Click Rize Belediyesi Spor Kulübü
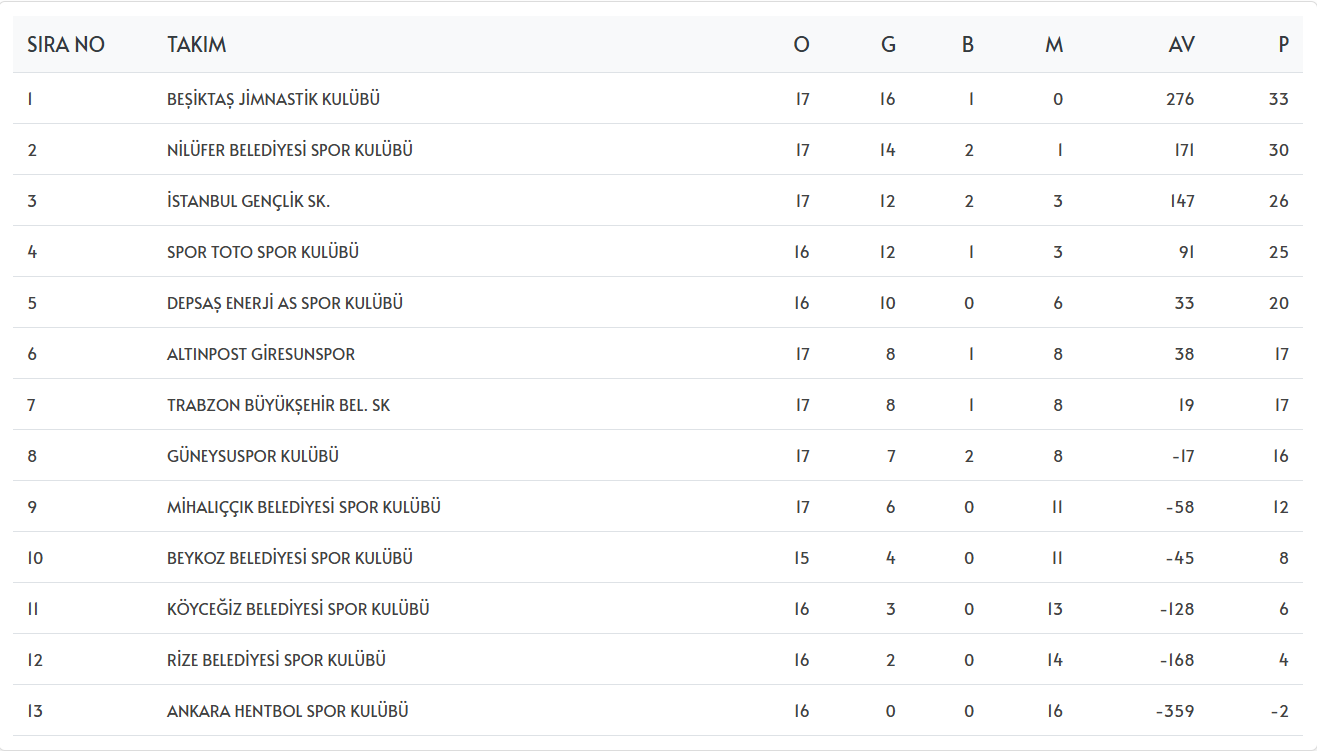The height and width of the screenshot is (752, 1317). pyautogui.click(x=276, y=661)
